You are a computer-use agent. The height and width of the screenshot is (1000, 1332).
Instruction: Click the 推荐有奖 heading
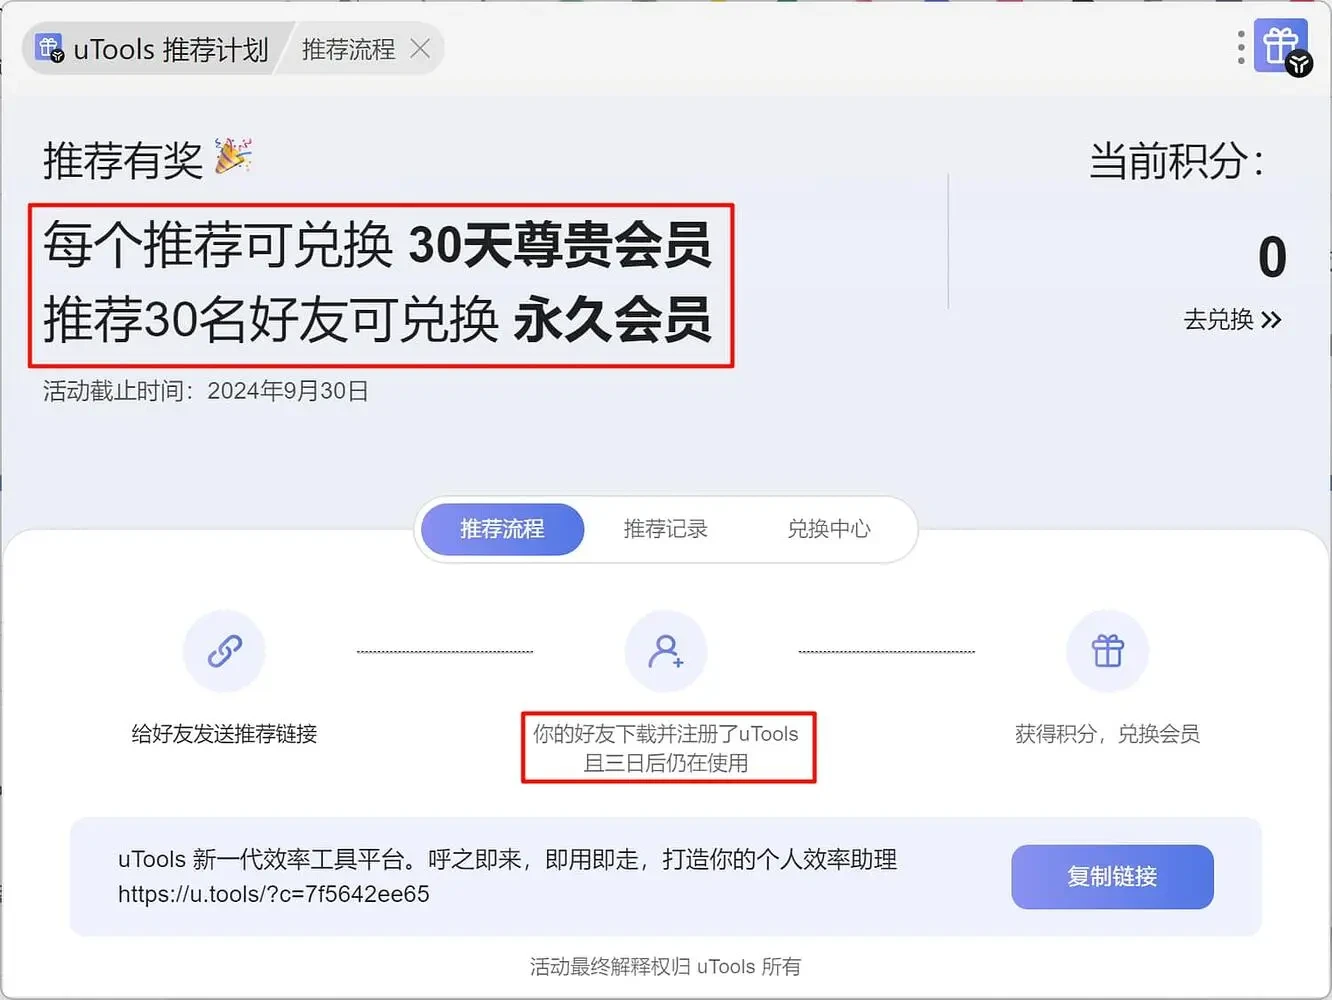[x=123, y=160]
